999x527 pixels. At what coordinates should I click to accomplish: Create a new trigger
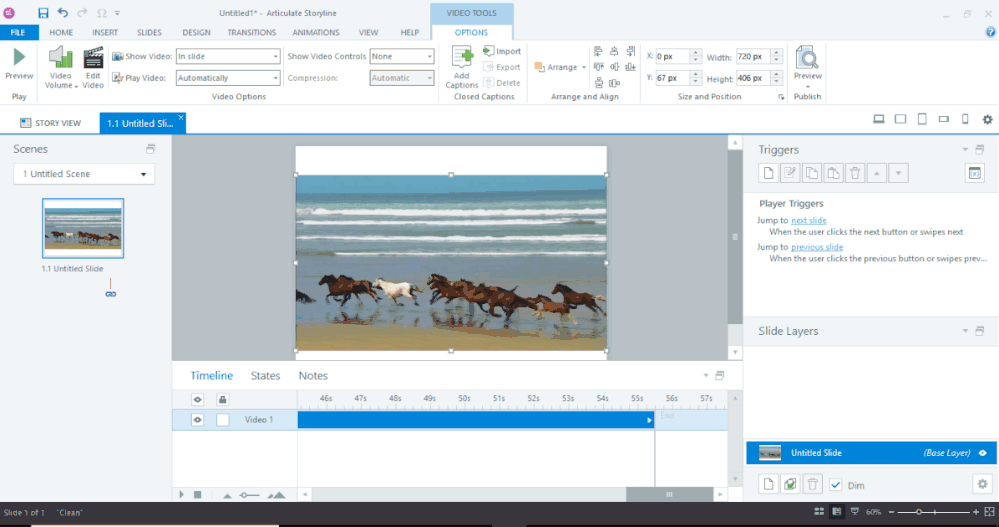point(768,173)
